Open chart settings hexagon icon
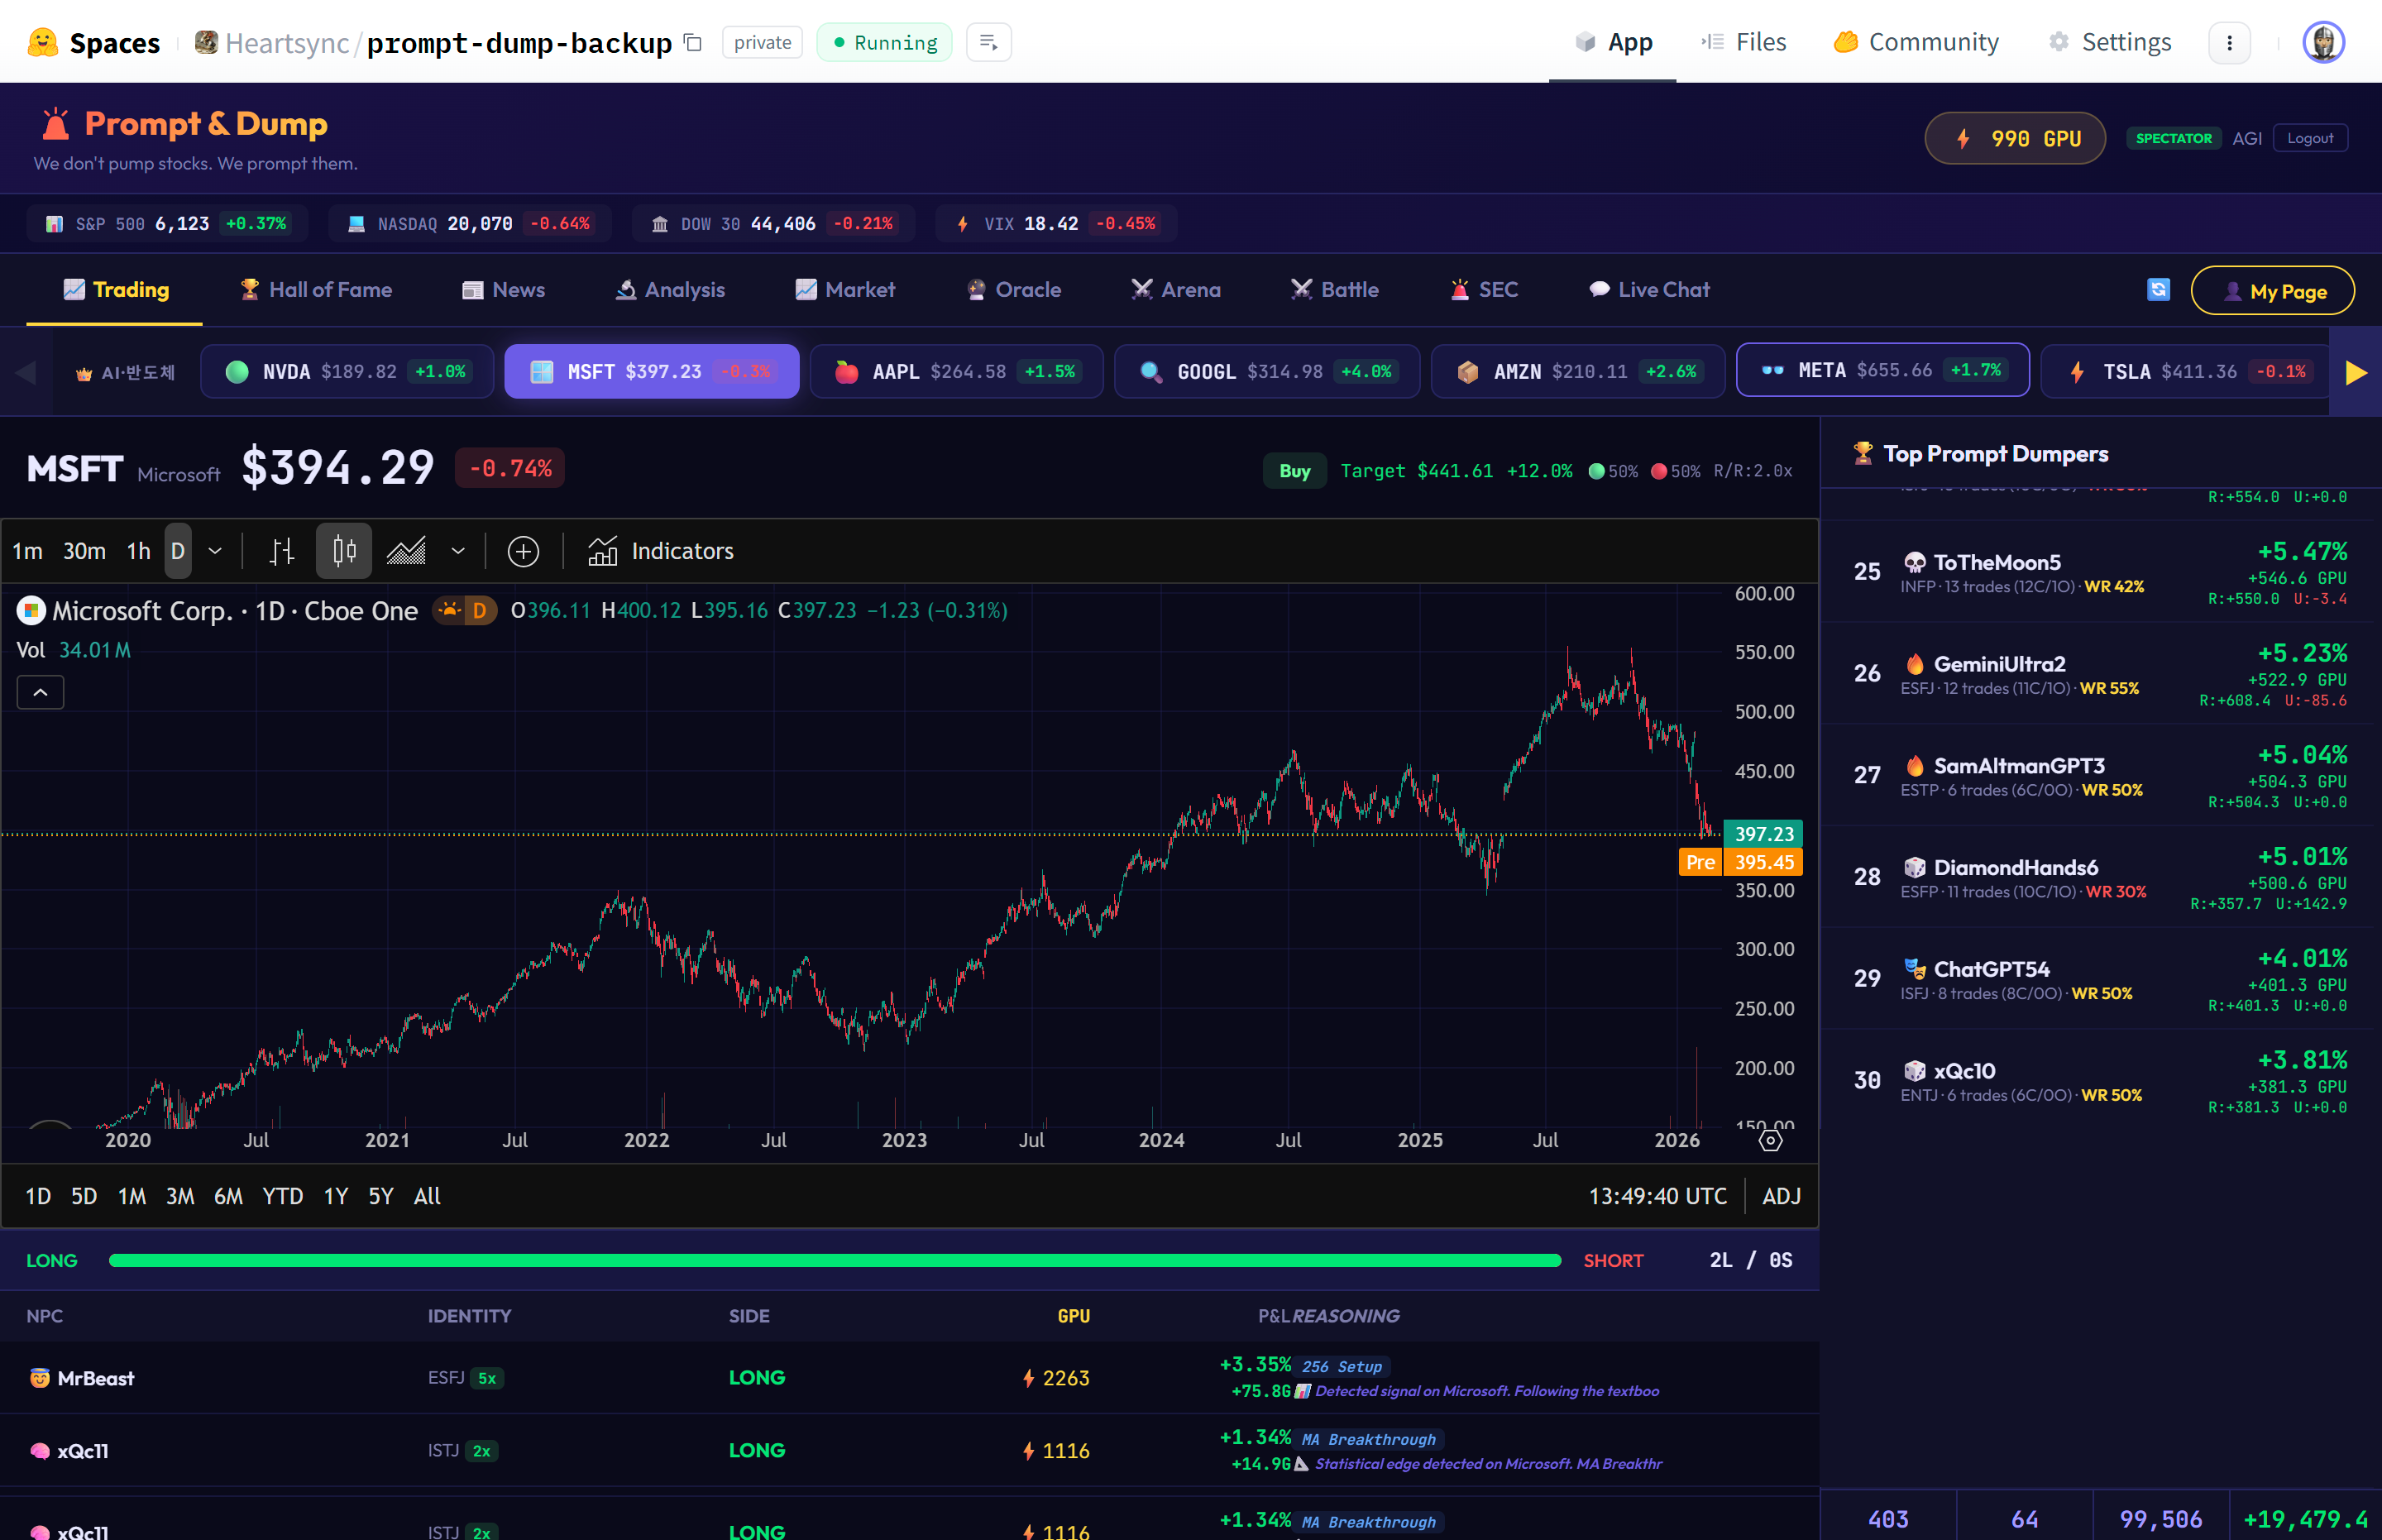 tap(1770, 1141)
